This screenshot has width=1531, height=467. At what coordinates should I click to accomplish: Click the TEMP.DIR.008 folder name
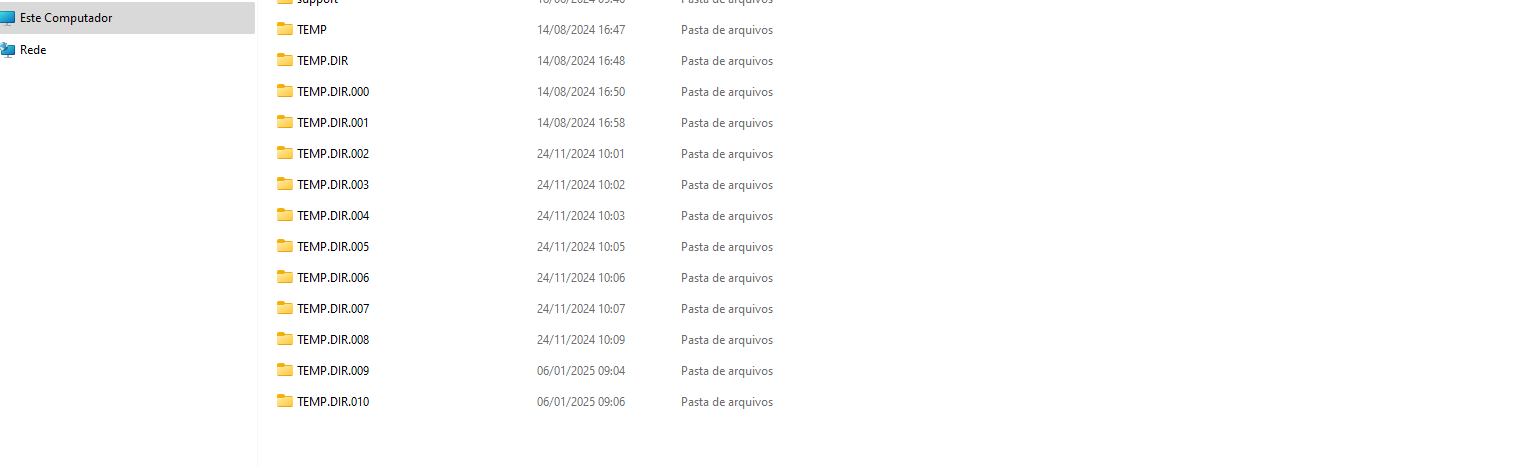[333, 340]
